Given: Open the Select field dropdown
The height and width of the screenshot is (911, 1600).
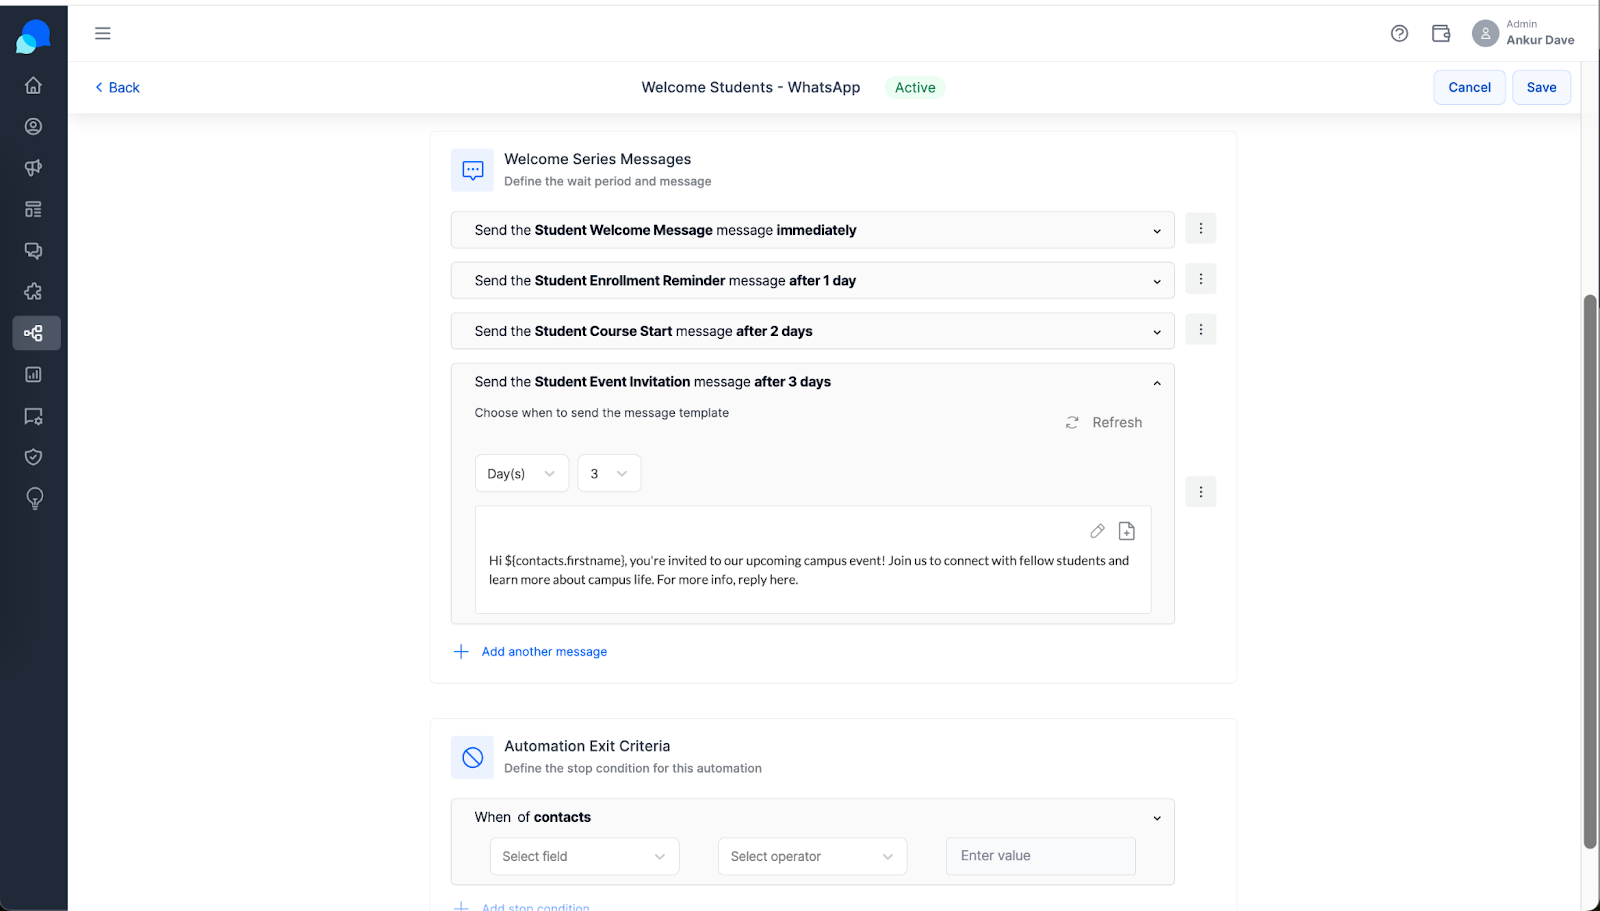Looking at the screenshot, I should coord(584,857).
